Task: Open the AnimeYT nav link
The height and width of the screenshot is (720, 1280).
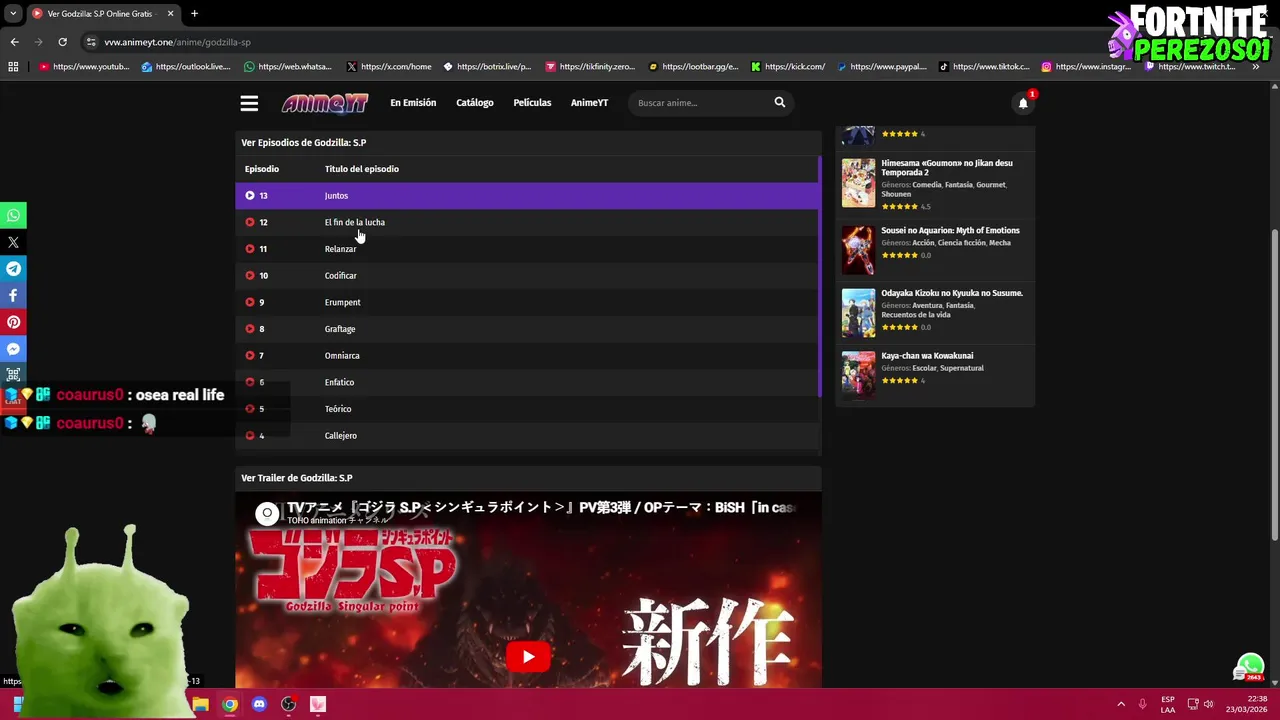Action: pos(589,103)
